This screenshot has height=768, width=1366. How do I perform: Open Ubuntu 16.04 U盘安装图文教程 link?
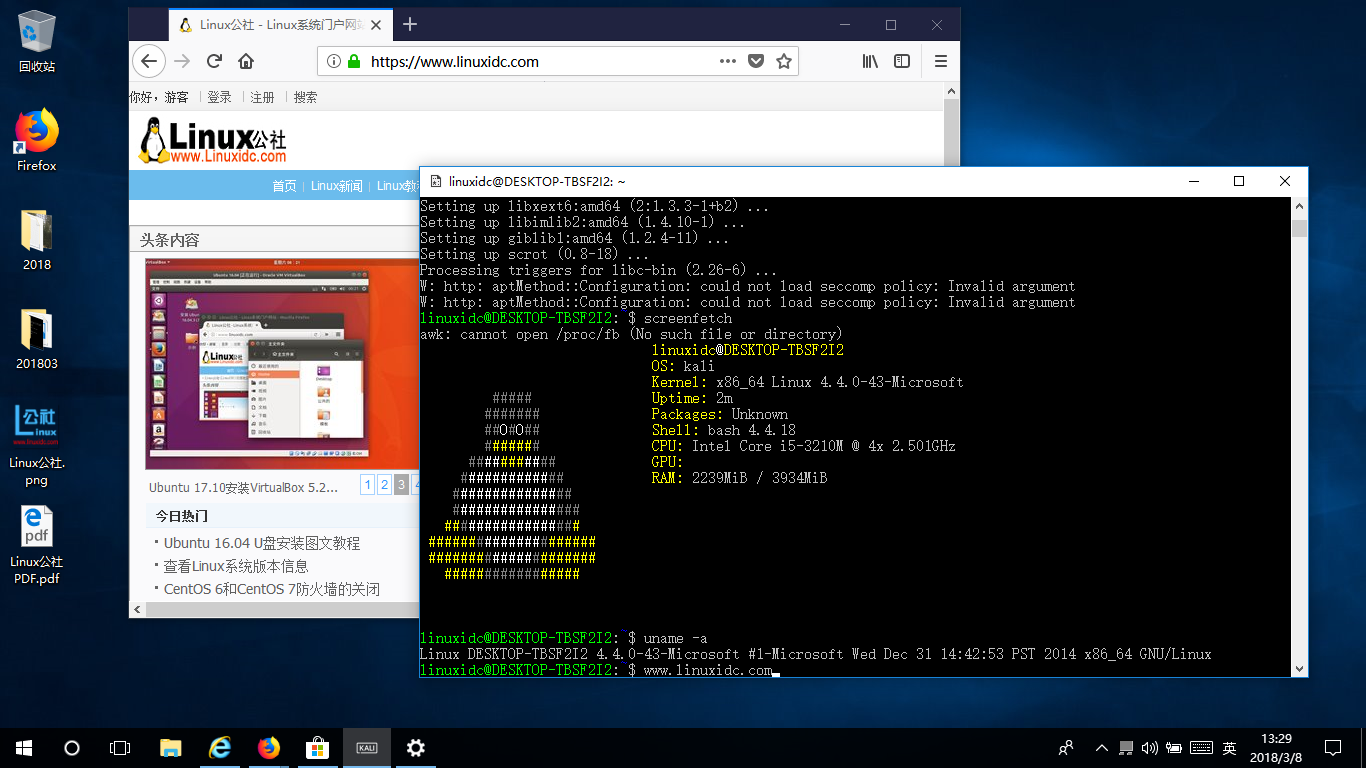coord(262,543)
